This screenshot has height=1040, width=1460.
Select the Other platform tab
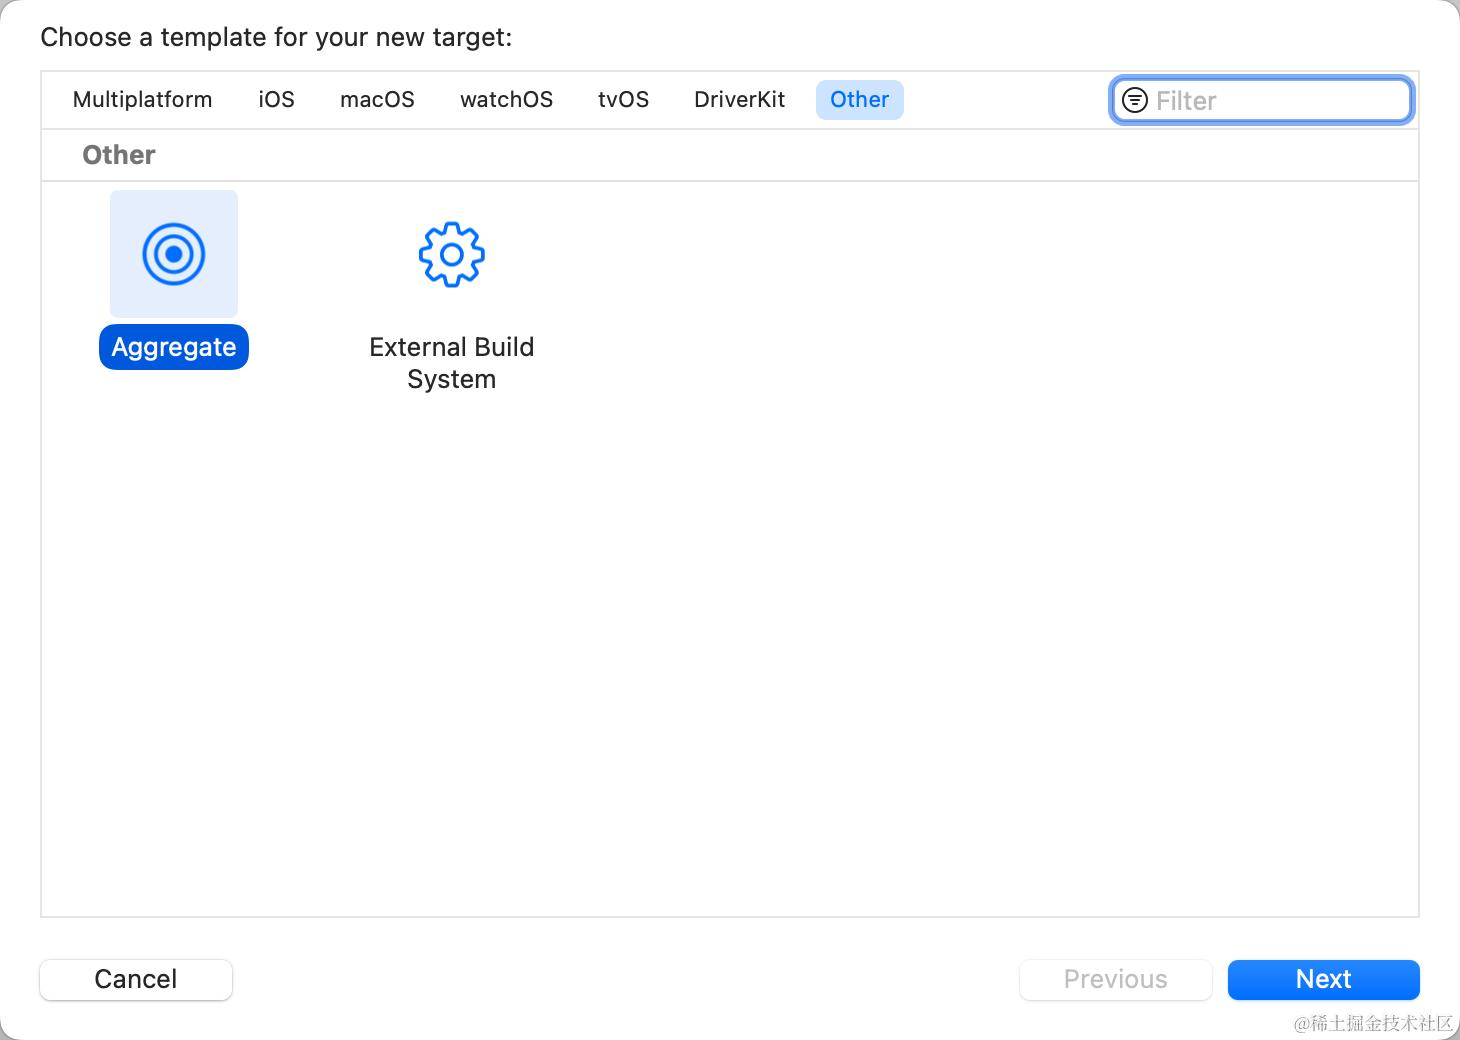pos(859,100)
